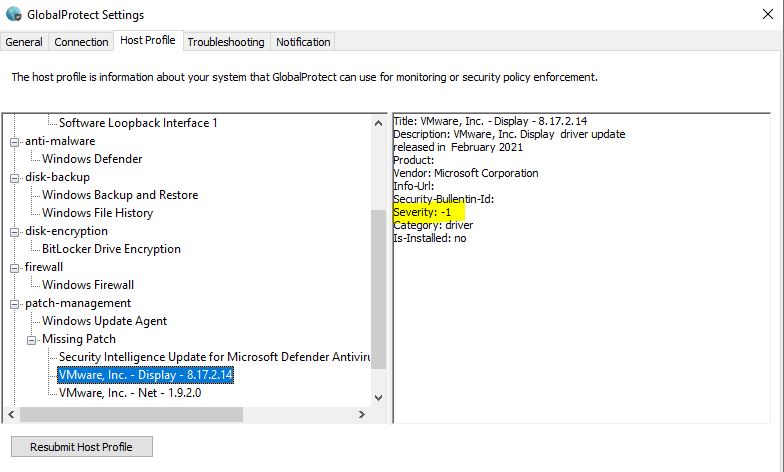The height and width of the screenshot is (472, 784).
Task: Collapse the patch-management tree node
Action: tap(14, 304)
